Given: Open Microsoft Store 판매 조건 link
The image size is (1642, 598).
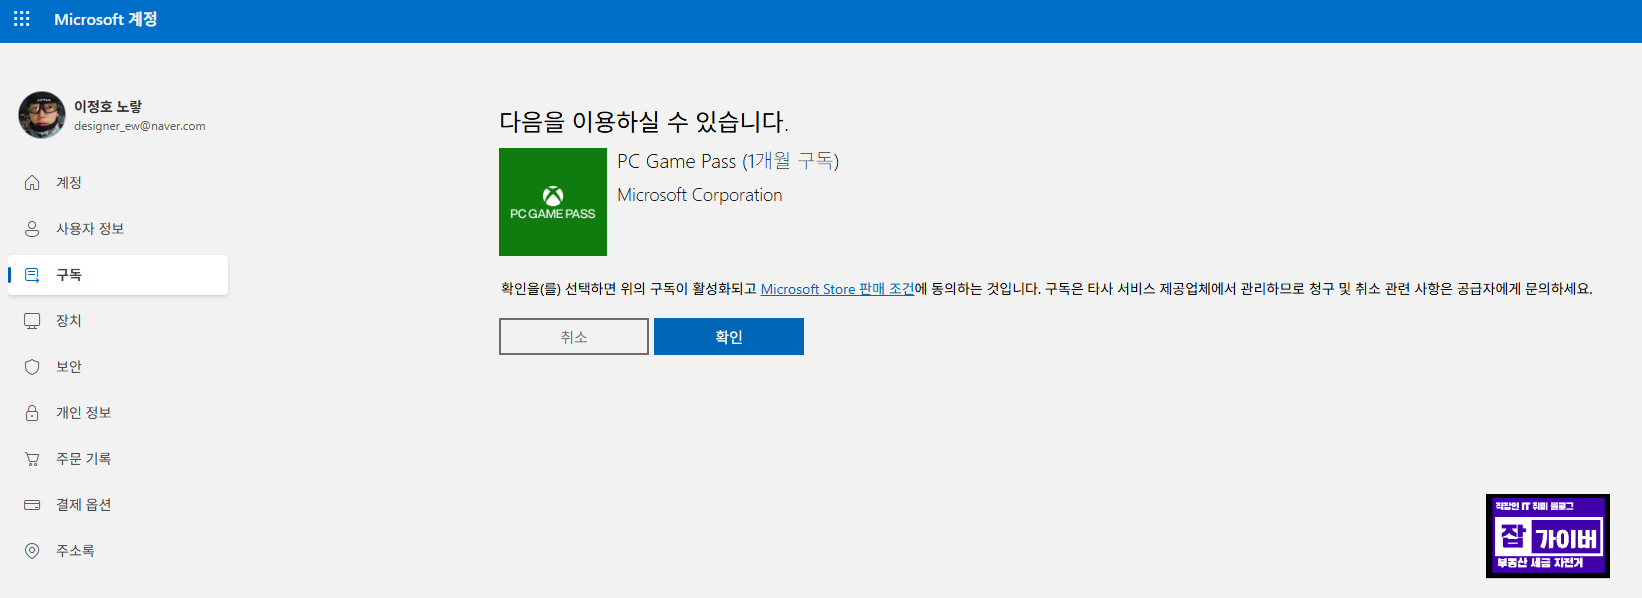Looking at the screenshot, I should pos(837,289).
